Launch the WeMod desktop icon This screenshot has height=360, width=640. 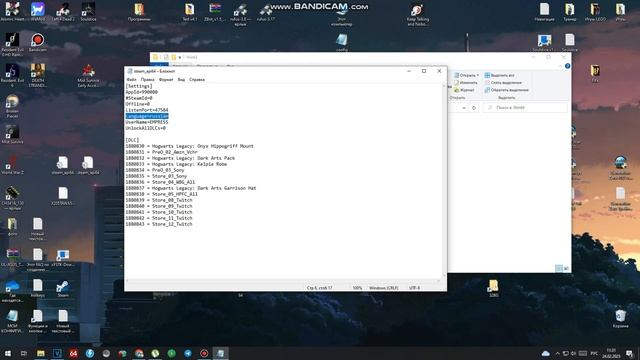(38, 11)
